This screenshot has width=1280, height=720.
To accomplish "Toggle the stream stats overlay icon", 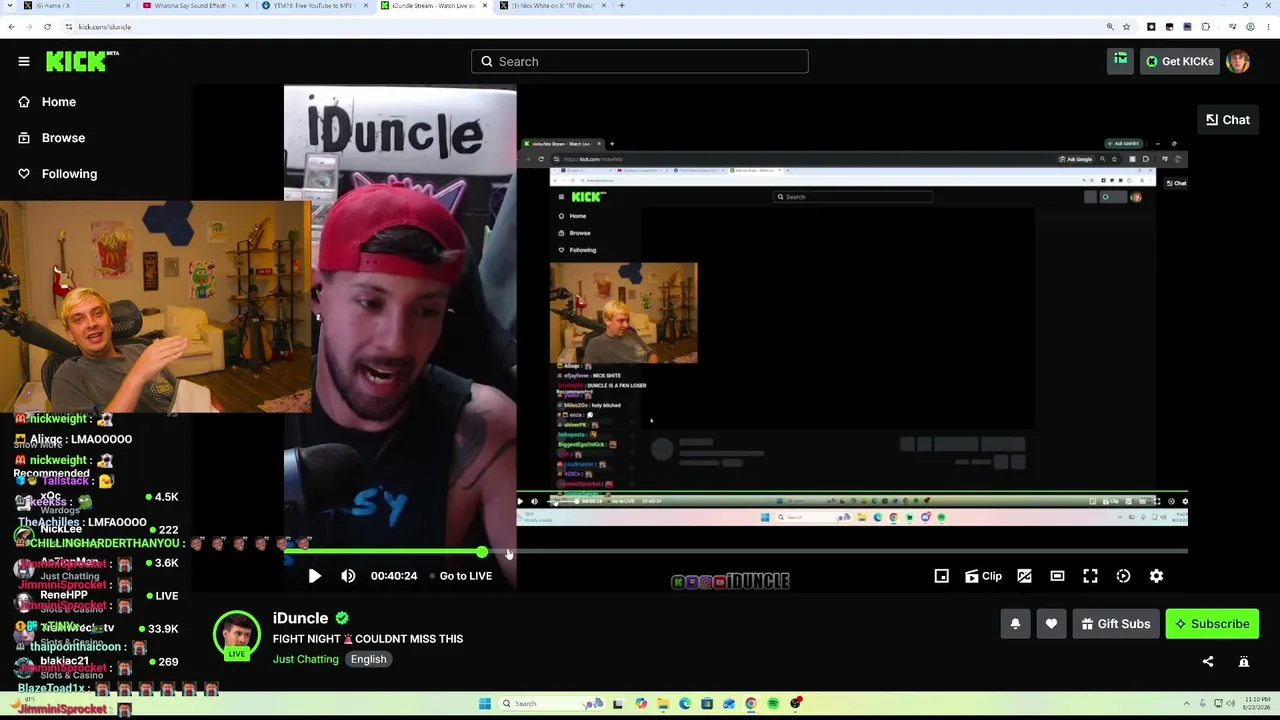I will tap(1024, 576).
